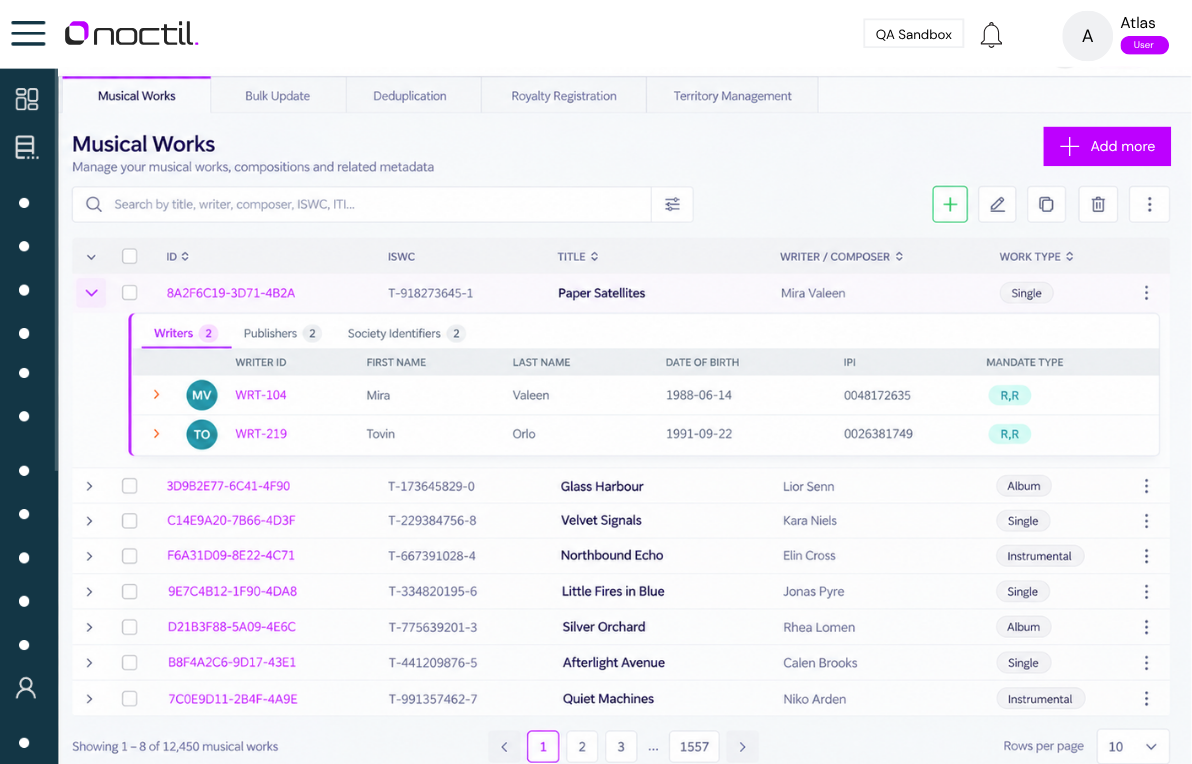The image size is (1192, 764).
Task: Select the Northbound Echo row checkbox
Action: pyautogui.click(x=129, y=556)
